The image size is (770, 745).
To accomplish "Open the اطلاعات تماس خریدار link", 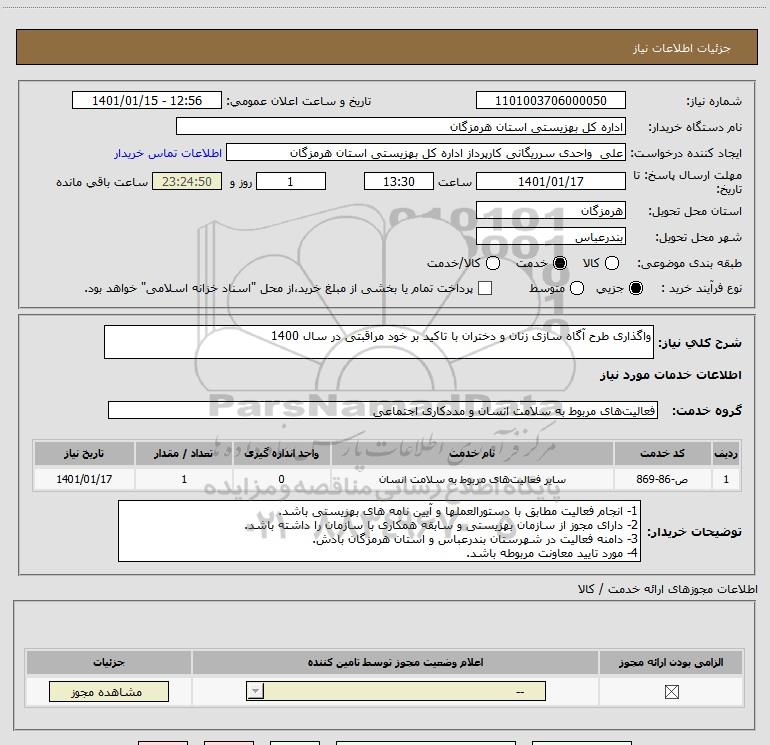I will [168, 153].
